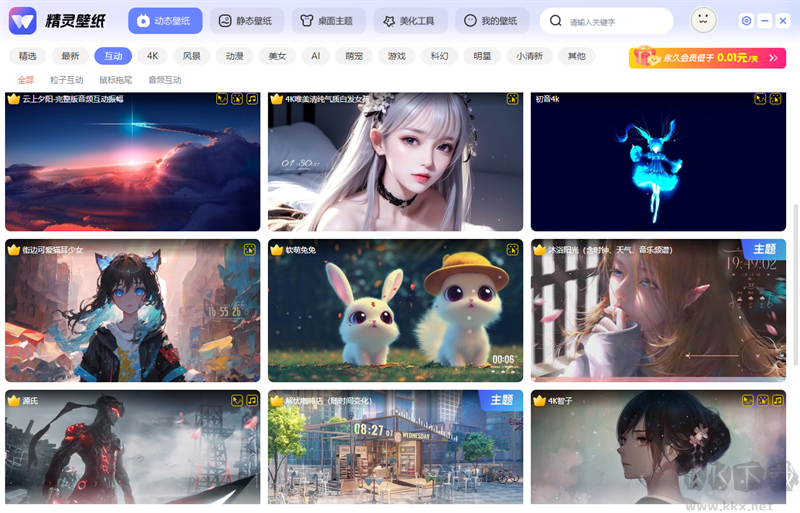This screenshot has width=800, height=513.
Task: Select the 游戏 category tag
Action: (397, 56)
